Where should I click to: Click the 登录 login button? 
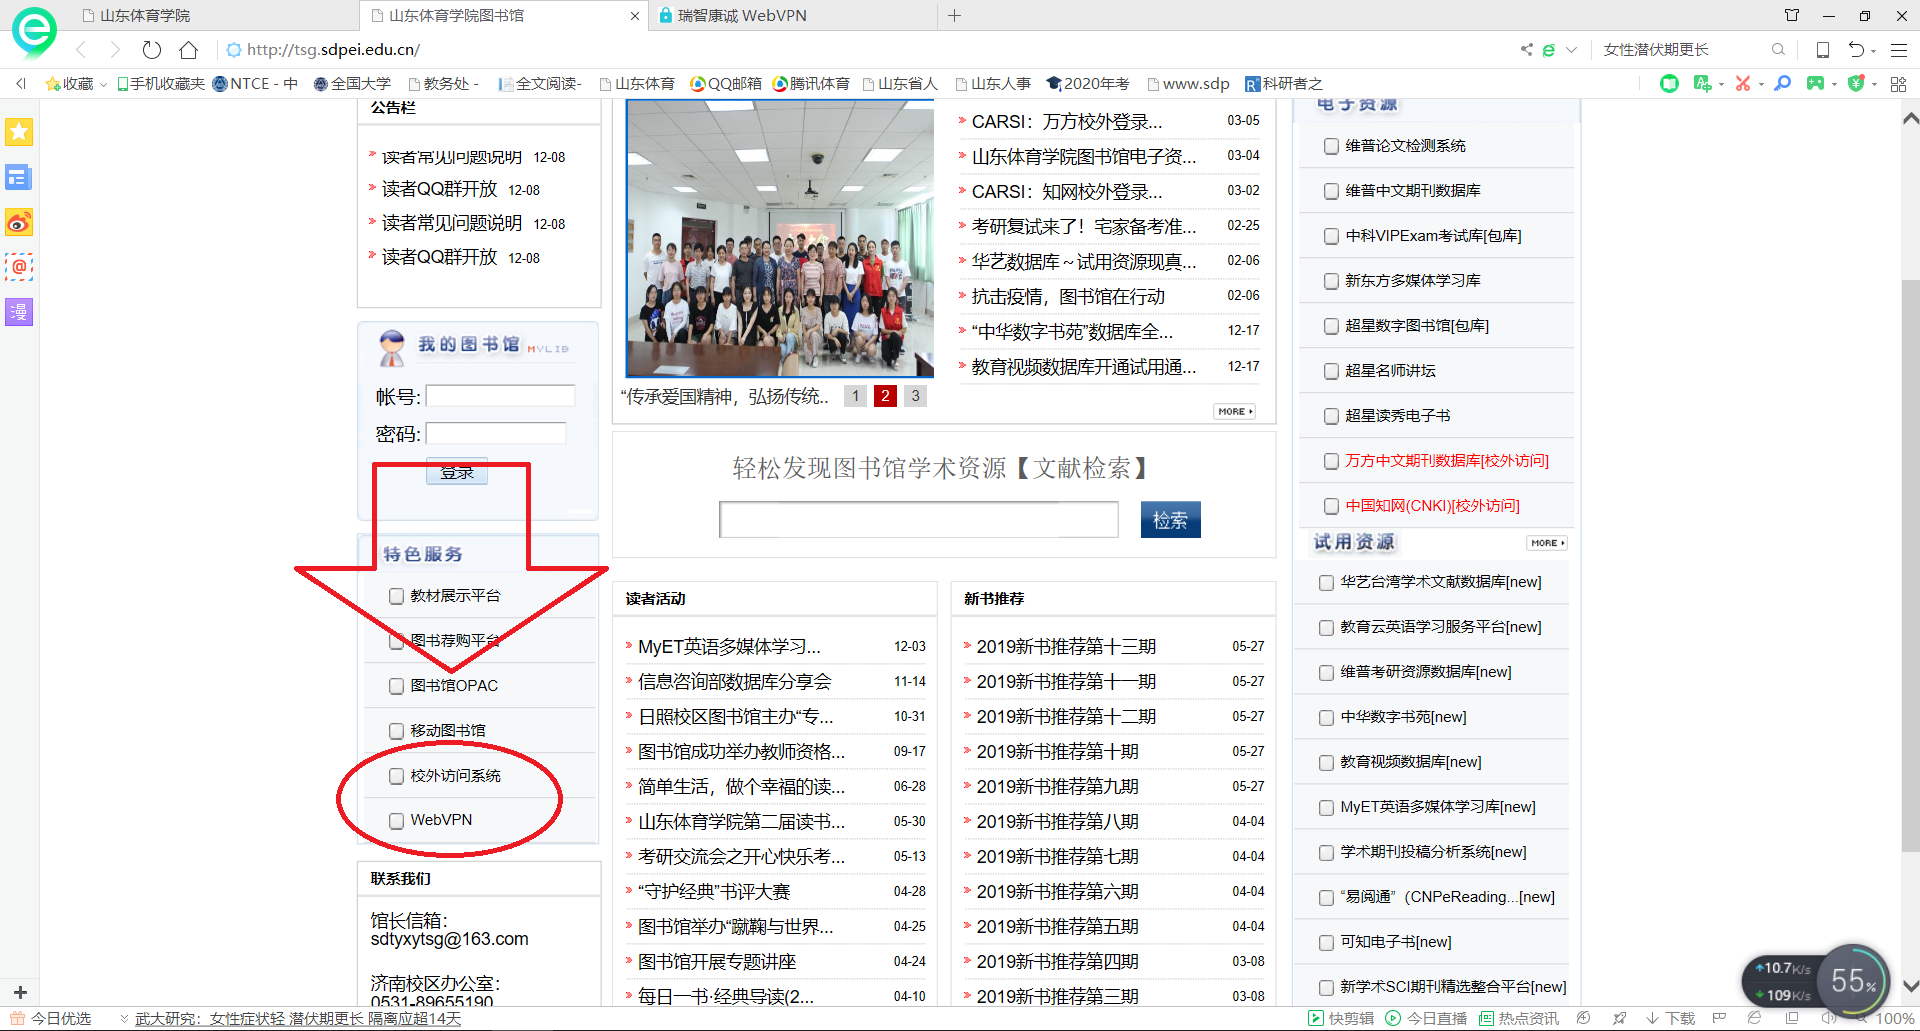click(457, 472)
